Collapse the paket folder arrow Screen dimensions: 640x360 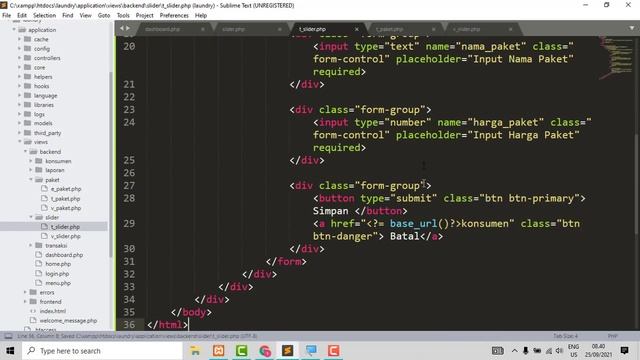(31, 180)
